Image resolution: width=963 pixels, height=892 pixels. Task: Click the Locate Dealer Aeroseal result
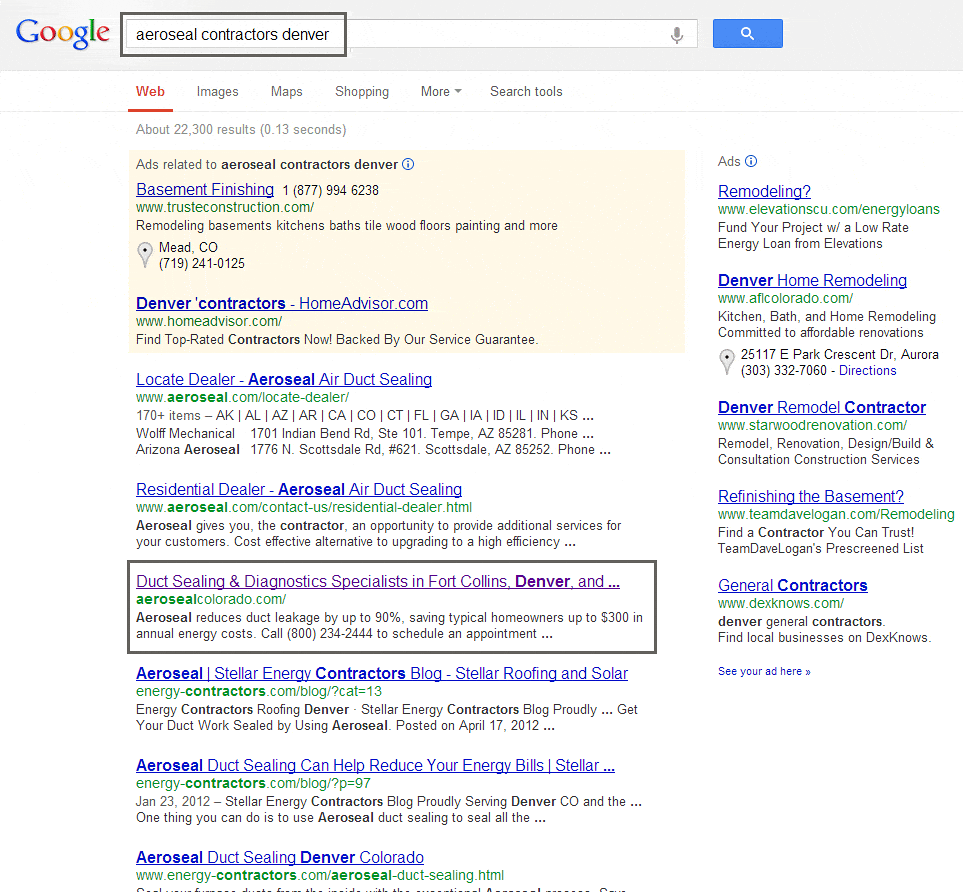point(283,379)
